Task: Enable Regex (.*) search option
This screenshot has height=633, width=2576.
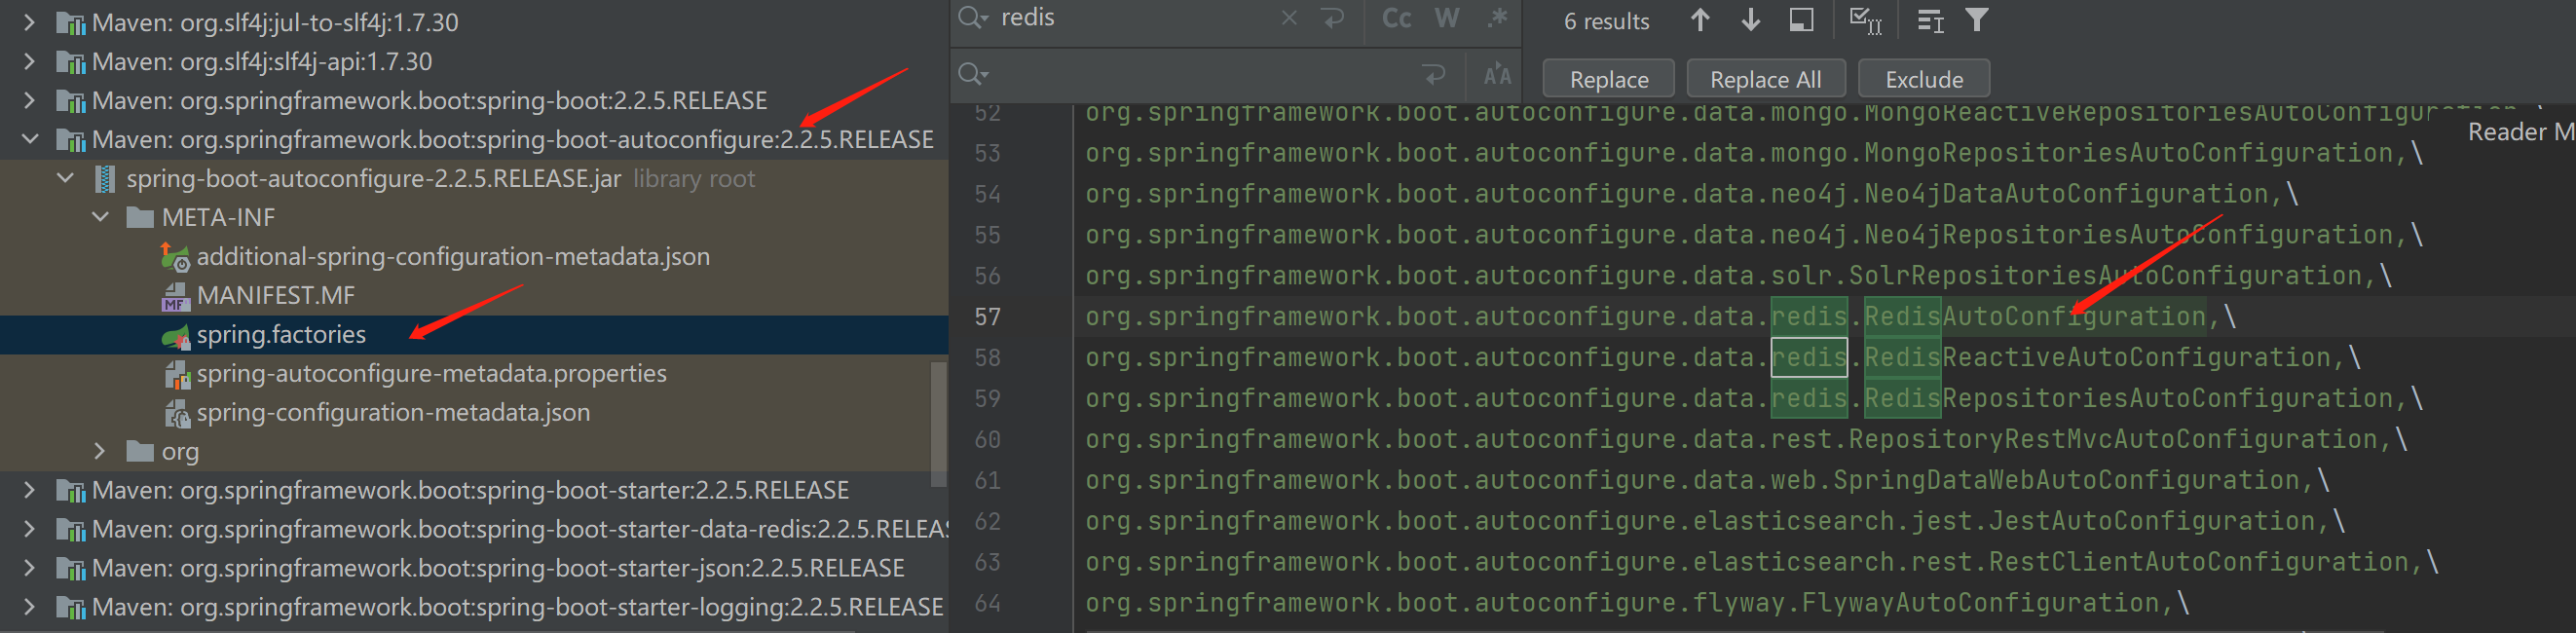Action: (x=1497, y=18)
